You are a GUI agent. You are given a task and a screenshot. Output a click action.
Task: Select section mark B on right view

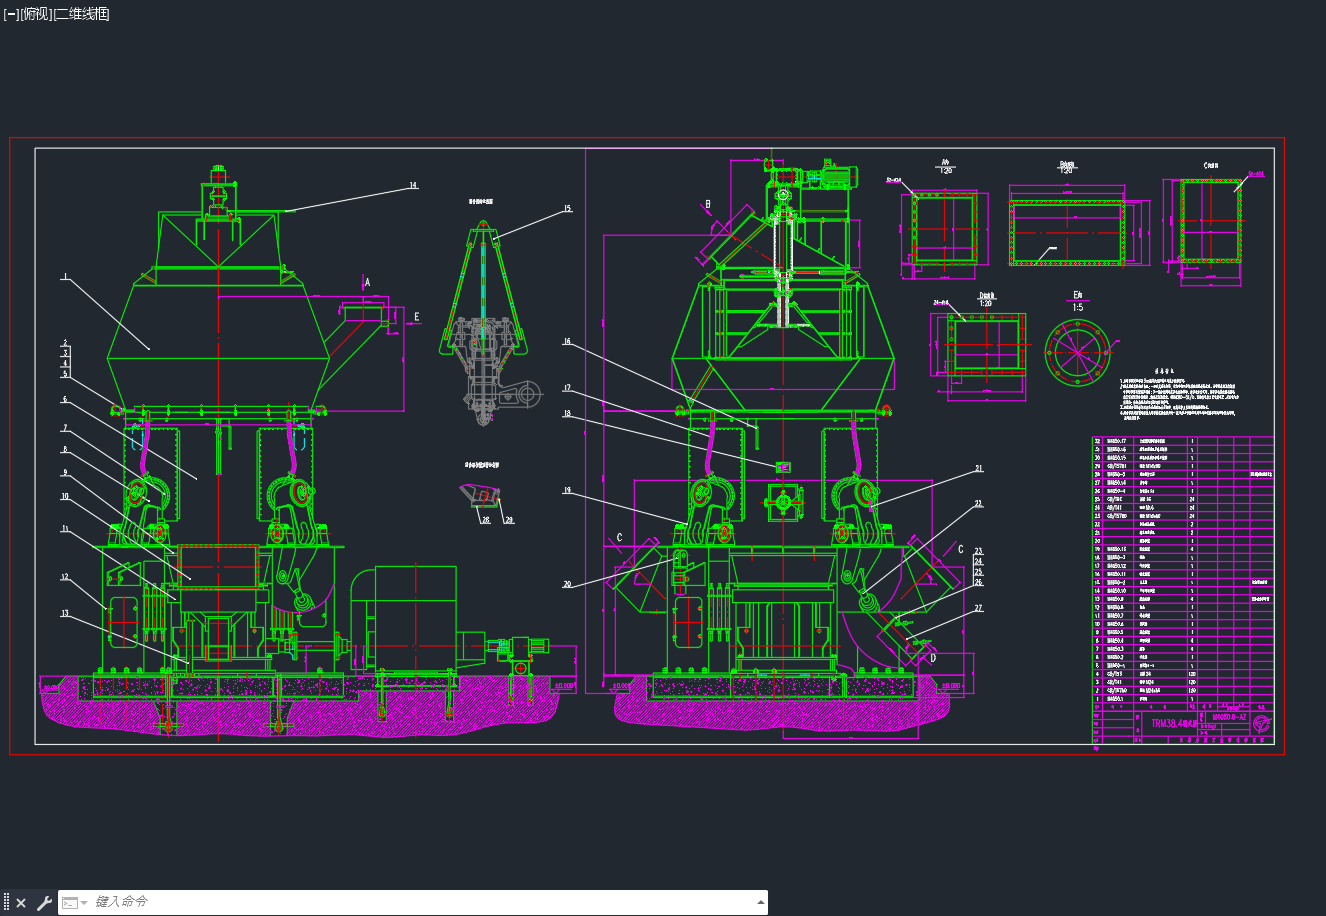708,204
